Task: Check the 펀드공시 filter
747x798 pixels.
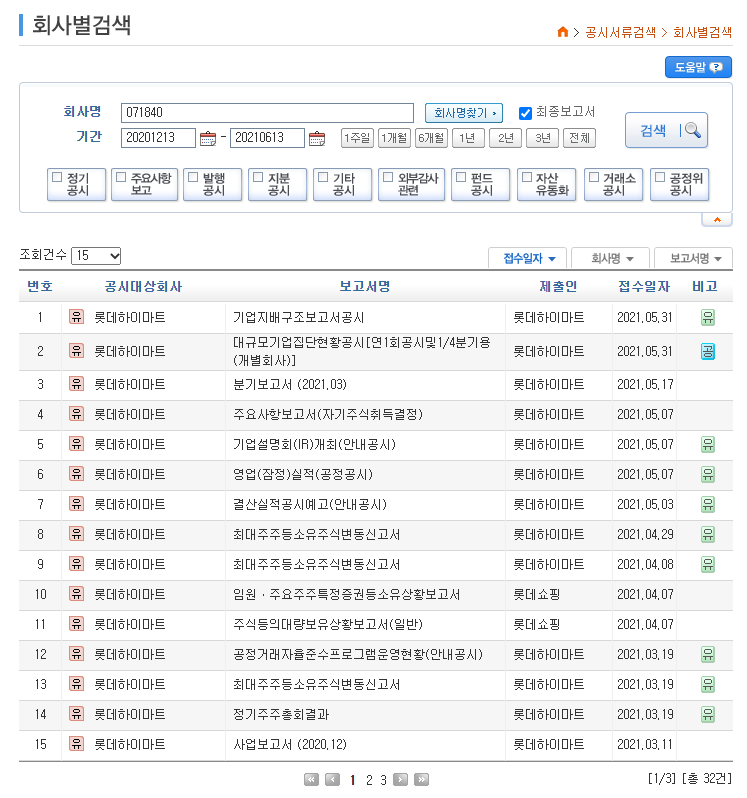Action: point(461,177)
